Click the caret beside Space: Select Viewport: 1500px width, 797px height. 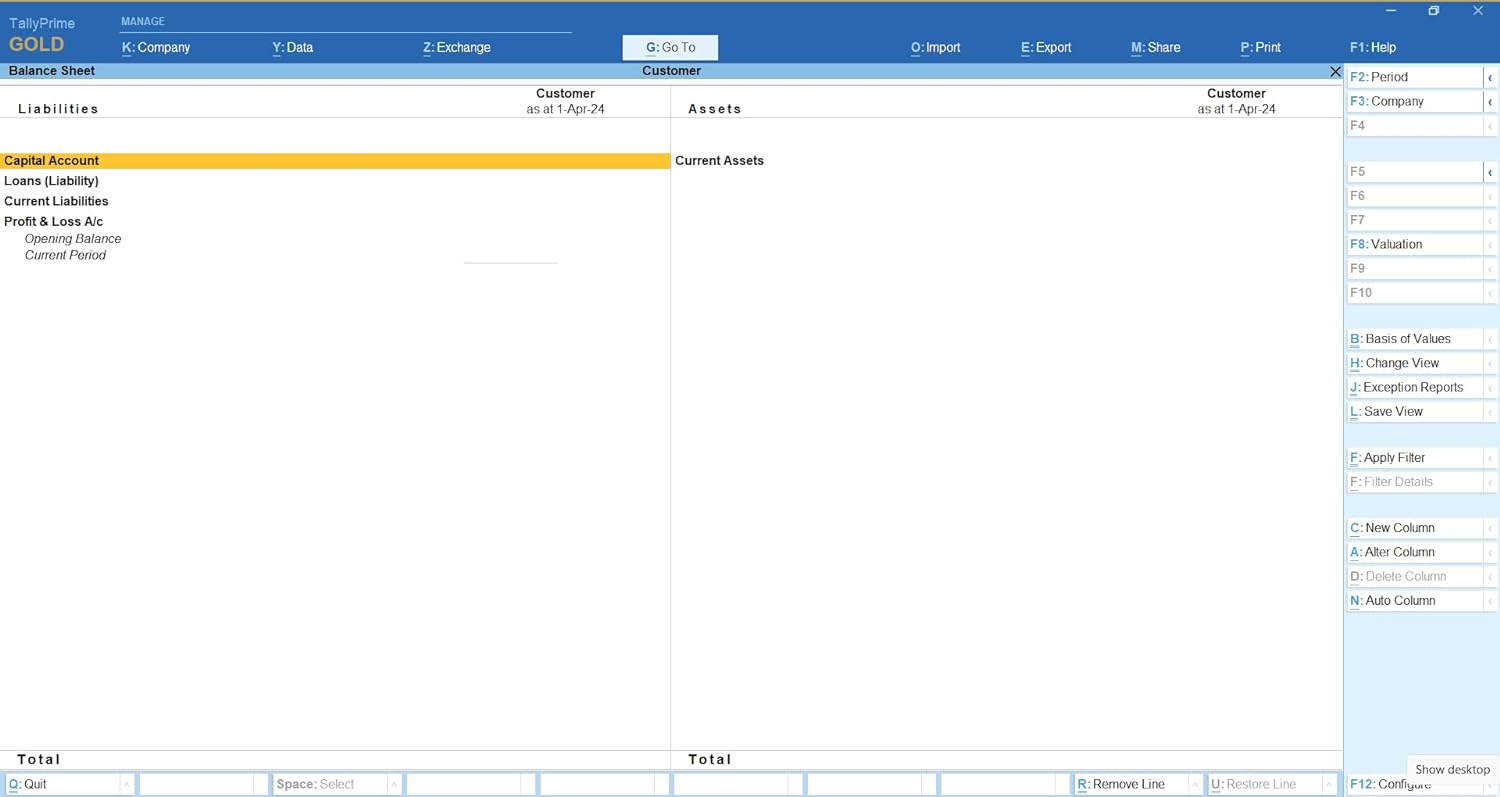point(394,785)
